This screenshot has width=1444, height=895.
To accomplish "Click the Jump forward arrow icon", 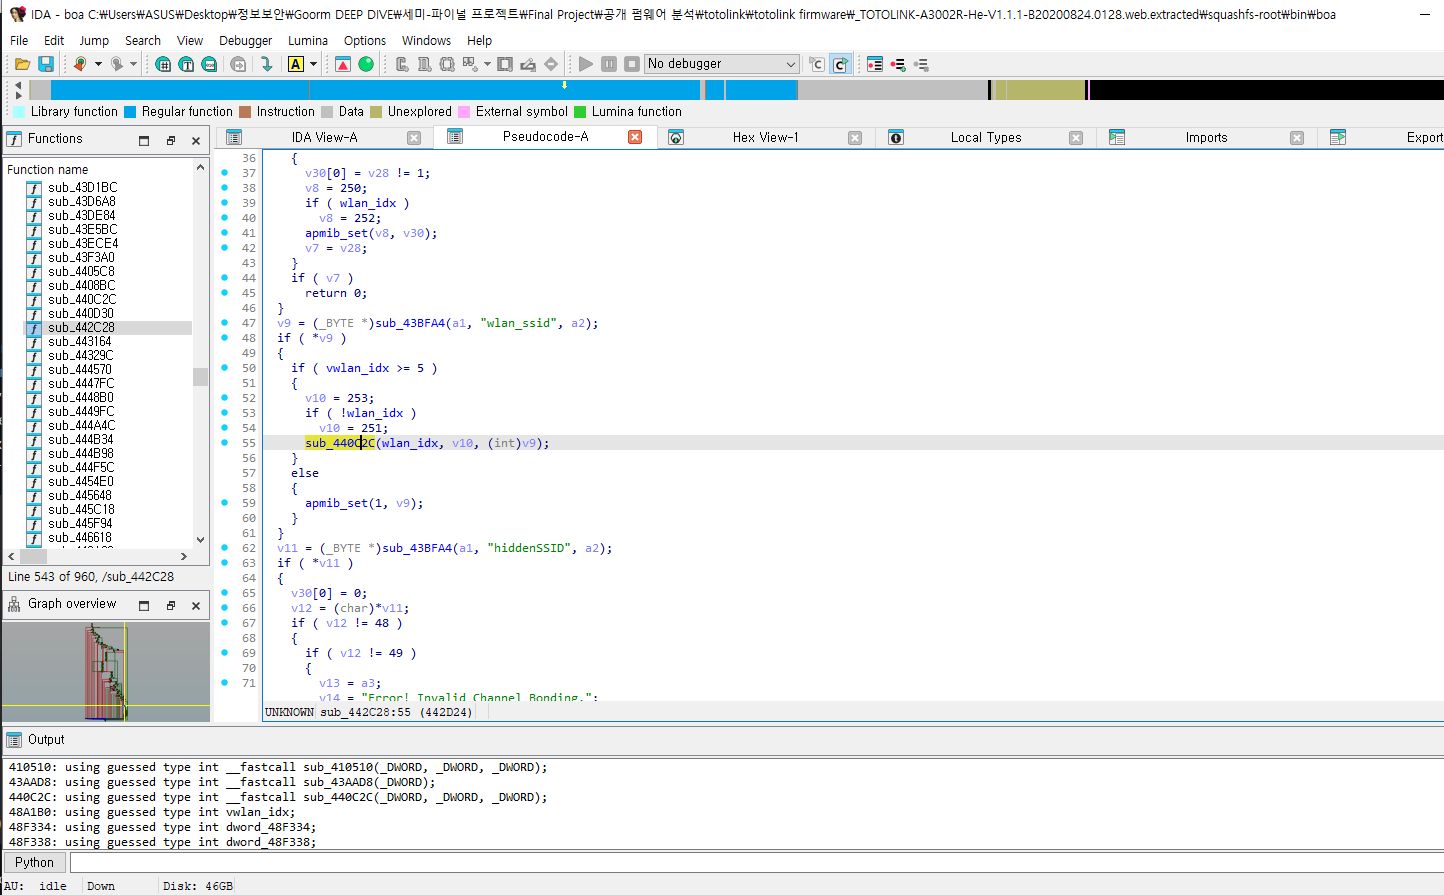I will [116, 64].
